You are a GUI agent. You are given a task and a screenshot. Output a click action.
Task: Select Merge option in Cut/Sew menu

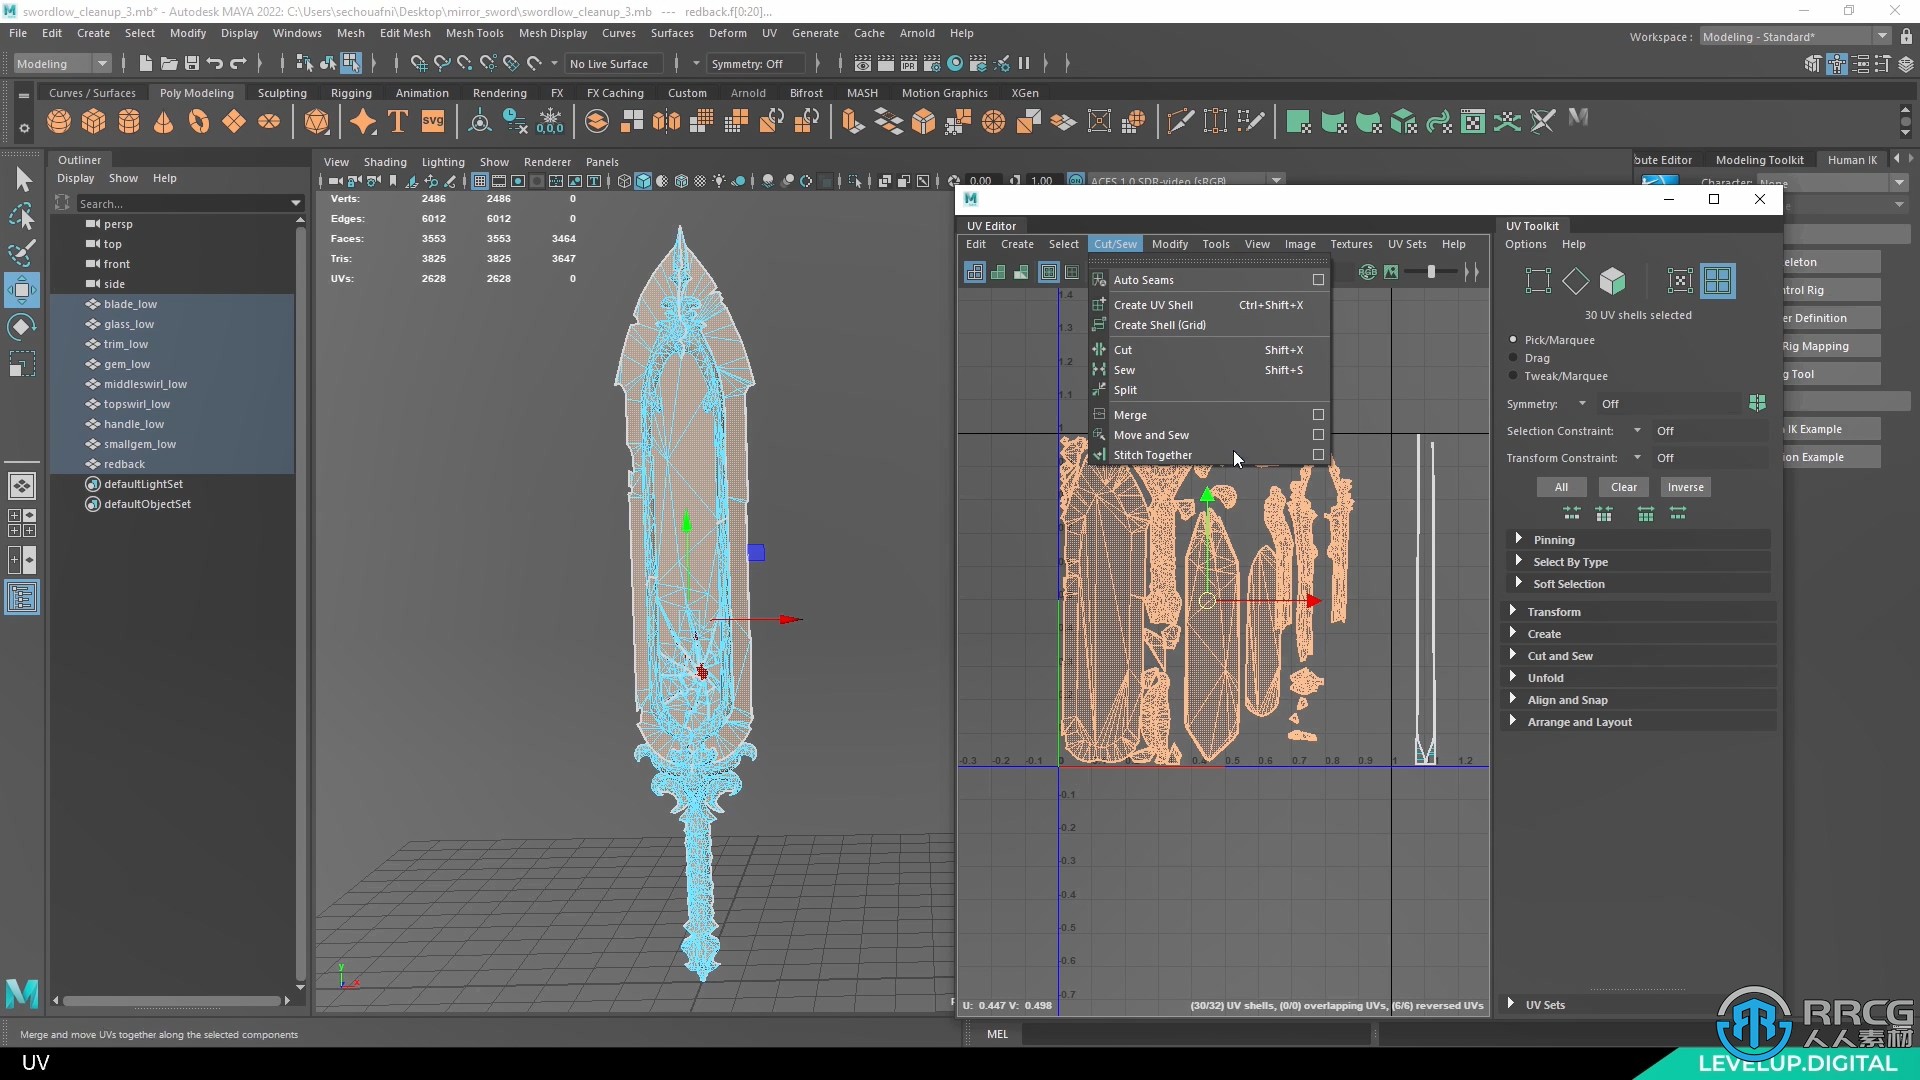[1130, 414]
